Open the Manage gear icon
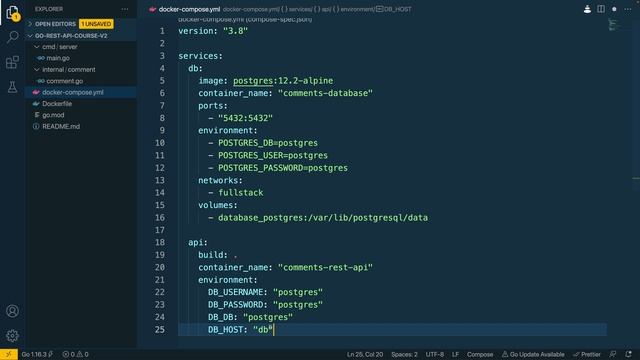Screen dimensions: 640x360 (x=12, y=336)
